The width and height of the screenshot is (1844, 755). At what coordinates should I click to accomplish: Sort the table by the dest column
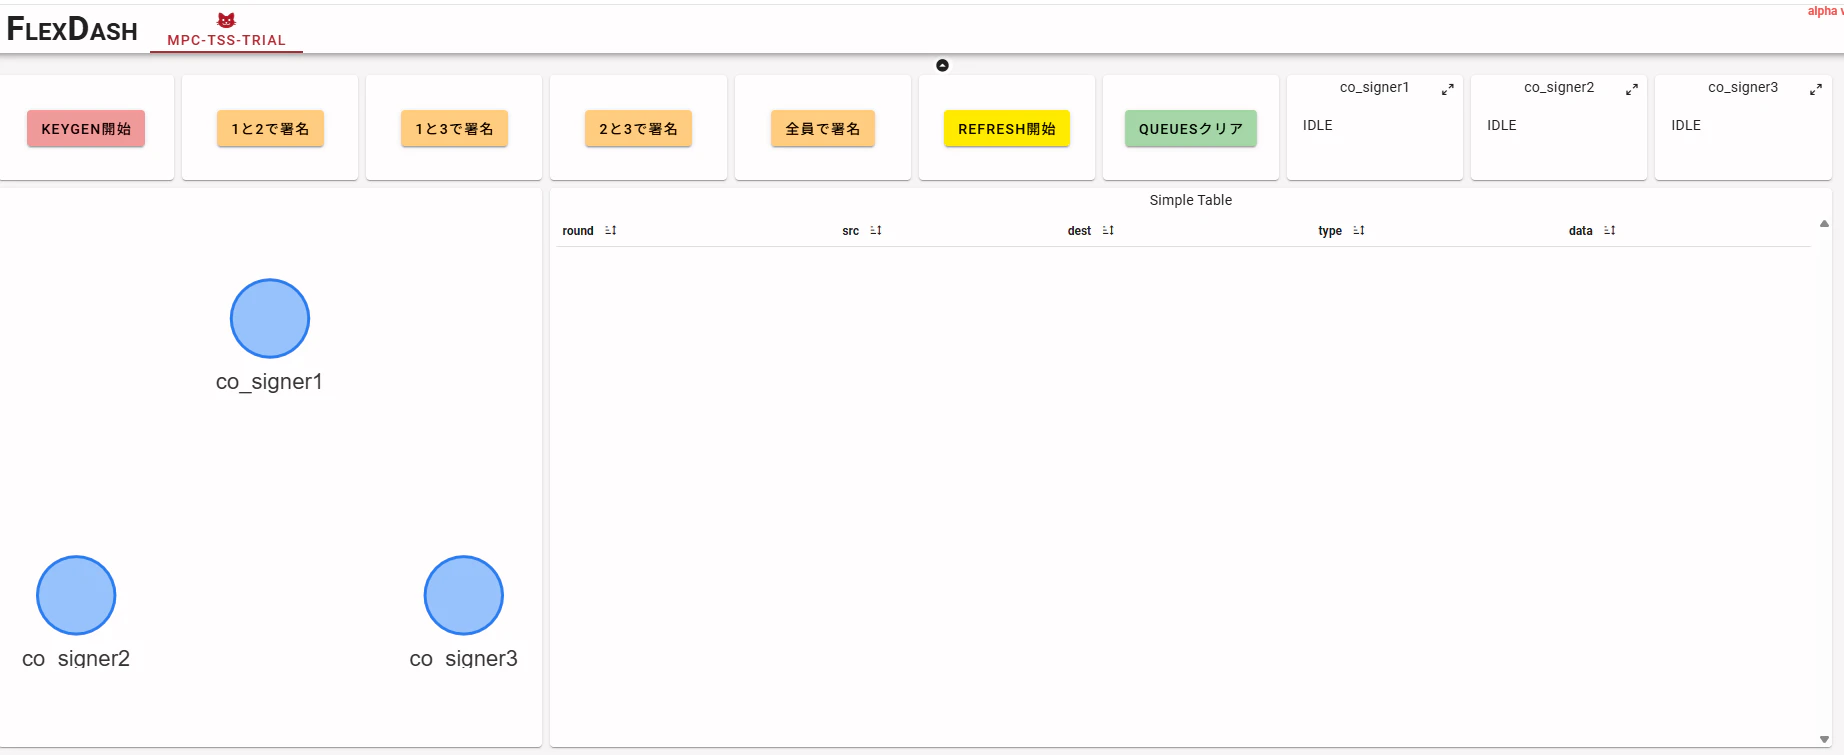coord(1107,231)
